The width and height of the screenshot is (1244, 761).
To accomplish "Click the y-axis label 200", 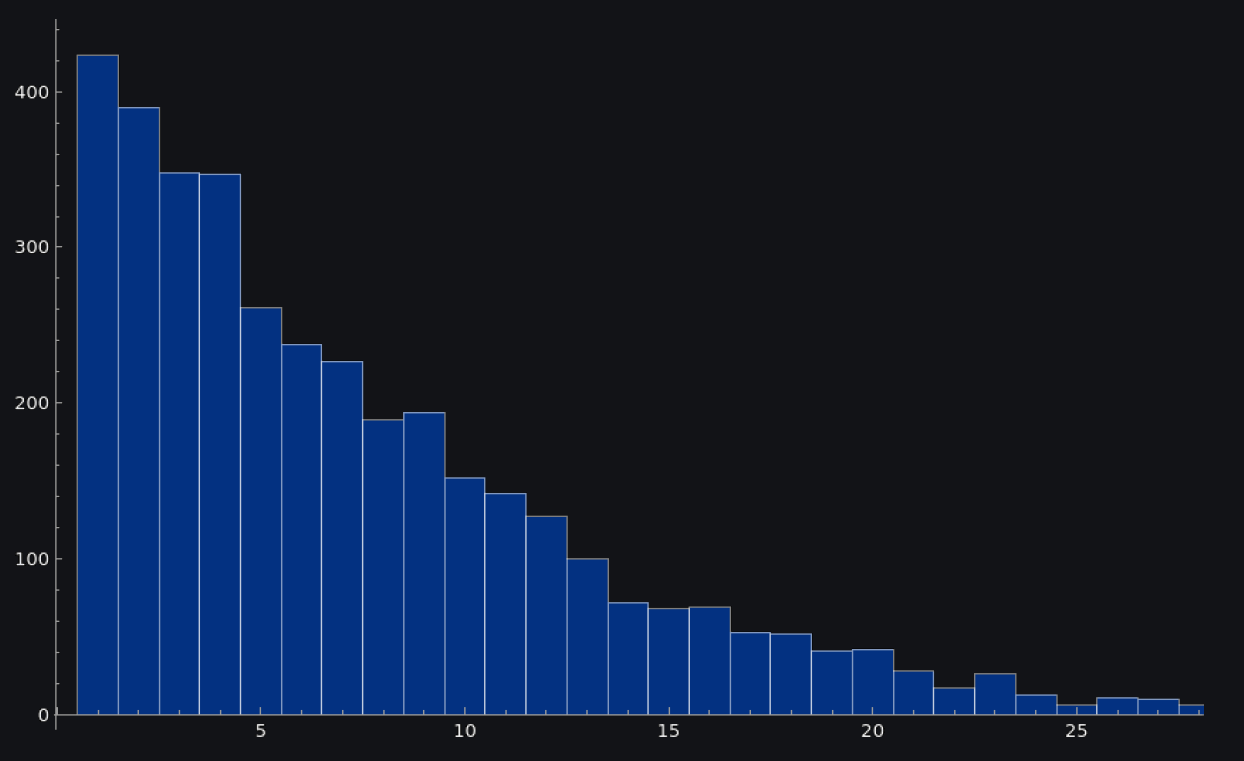I will pos(31,403).
